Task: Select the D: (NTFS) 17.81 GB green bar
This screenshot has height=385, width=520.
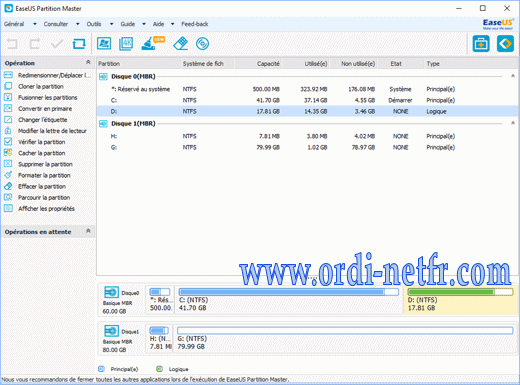Action: tap(460, 292)
